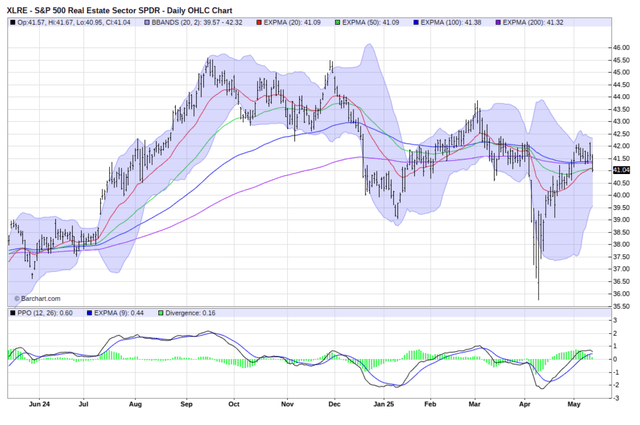Image resolution: width=640 pixels, height=425 pixels.
Task: Click the 'EXPMA (100): 41.38' label
Action: coord(451,22)
